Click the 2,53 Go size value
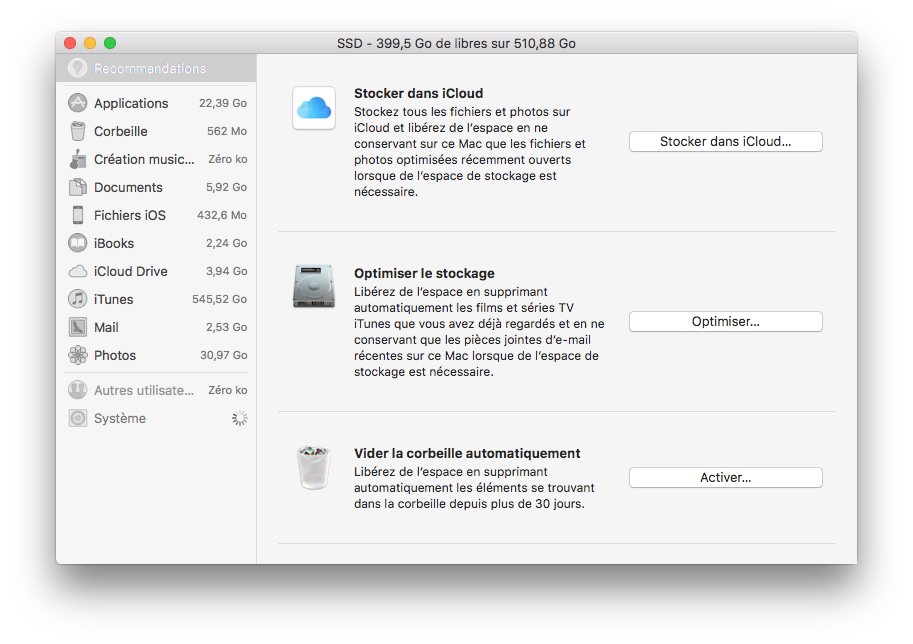The height and width of the screenshot is (644, 913). [x=227, y=327]
